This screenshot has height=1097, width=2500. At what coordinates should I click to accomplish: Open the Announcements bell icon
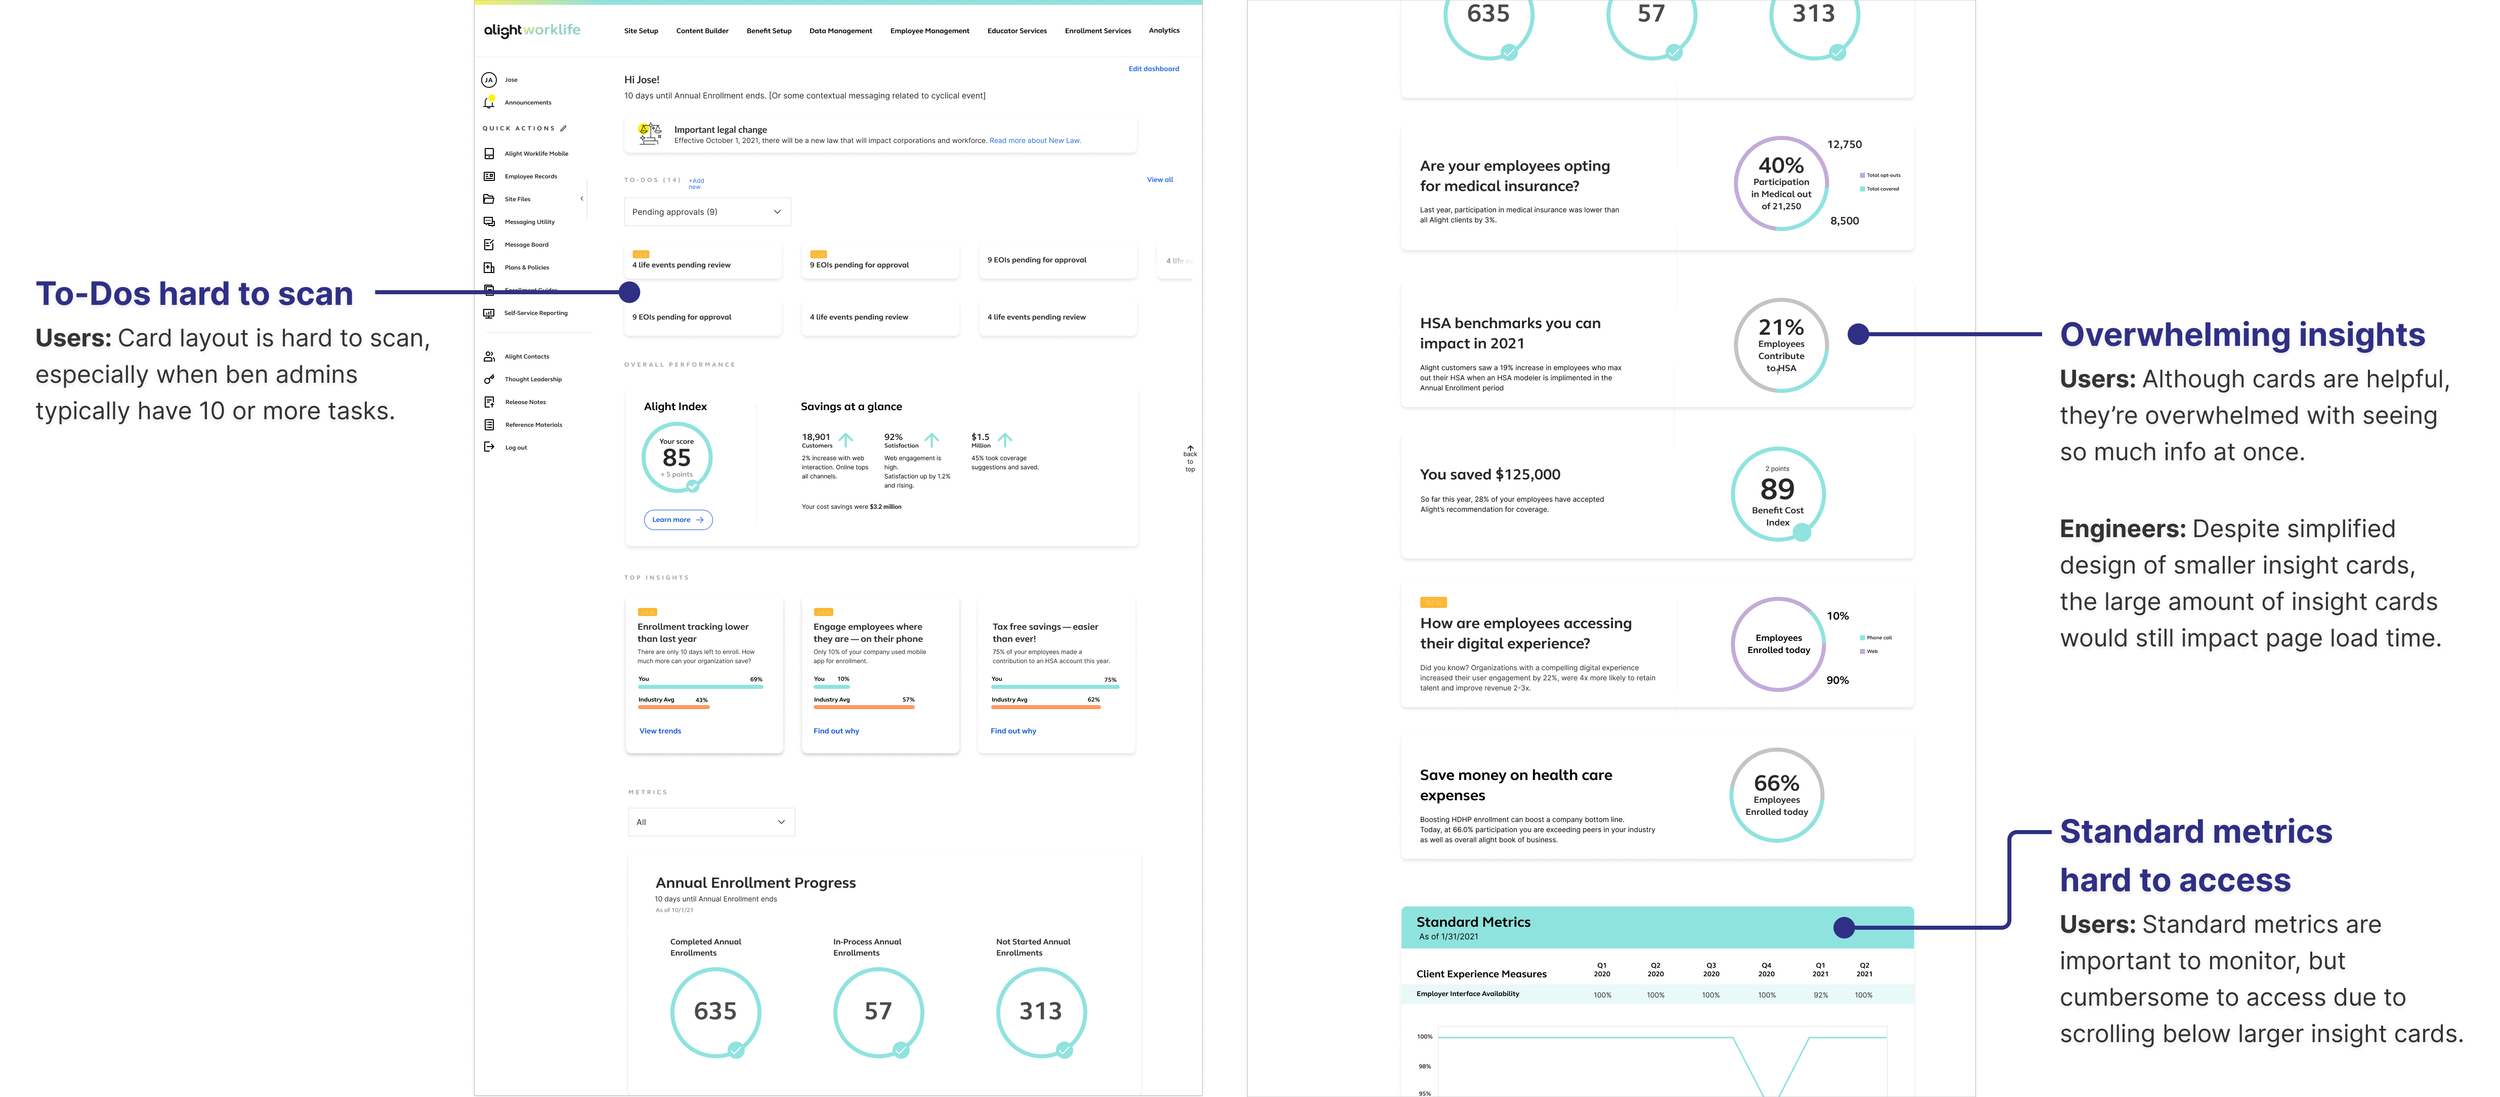point(489,102)
